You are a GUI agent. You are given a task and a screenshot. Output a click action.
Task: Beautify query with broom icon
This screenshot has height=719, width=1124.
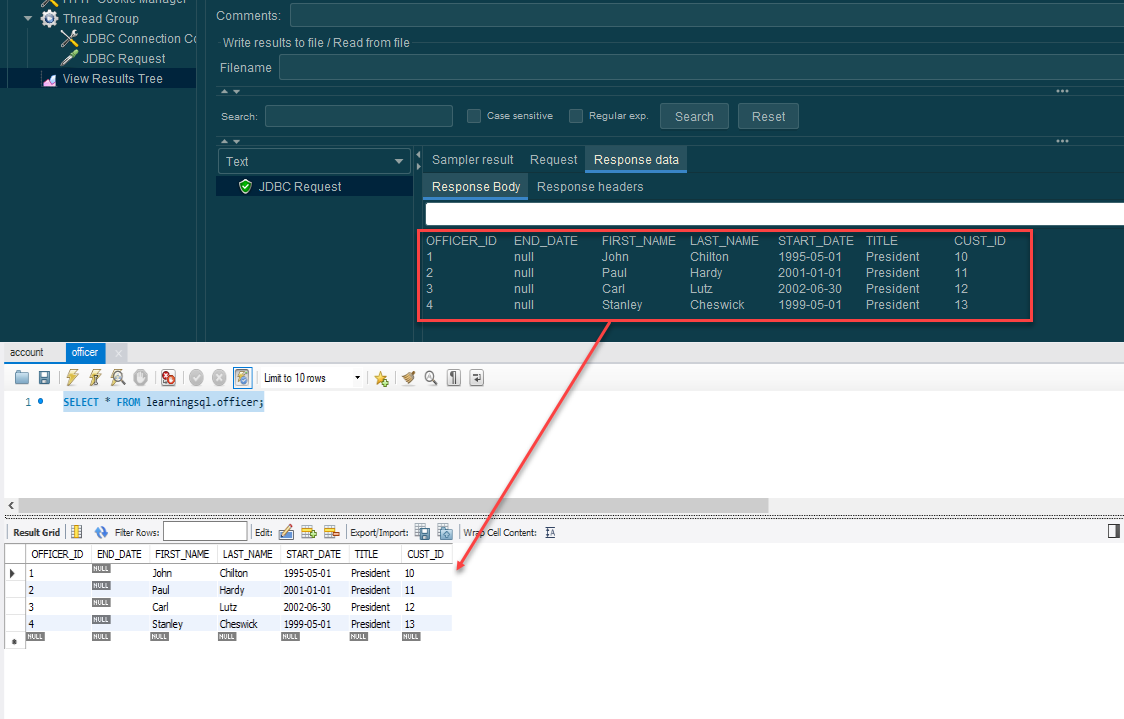[x=409, y=378]
